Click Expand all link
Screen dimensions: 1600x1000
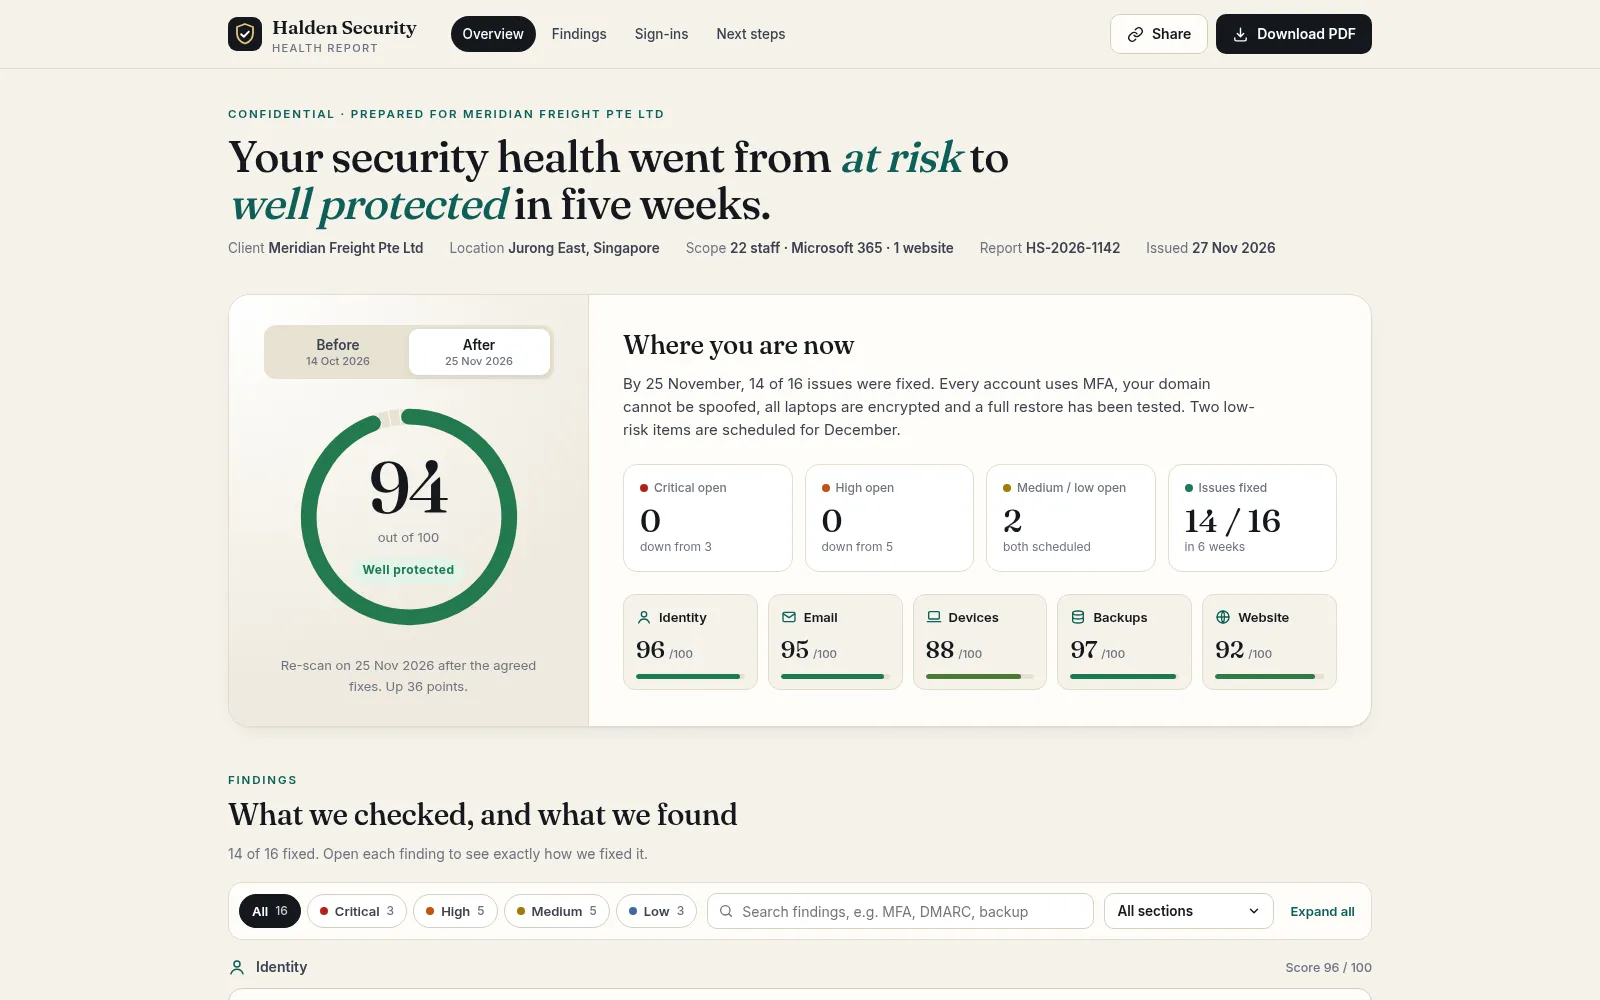point(1322,911)
